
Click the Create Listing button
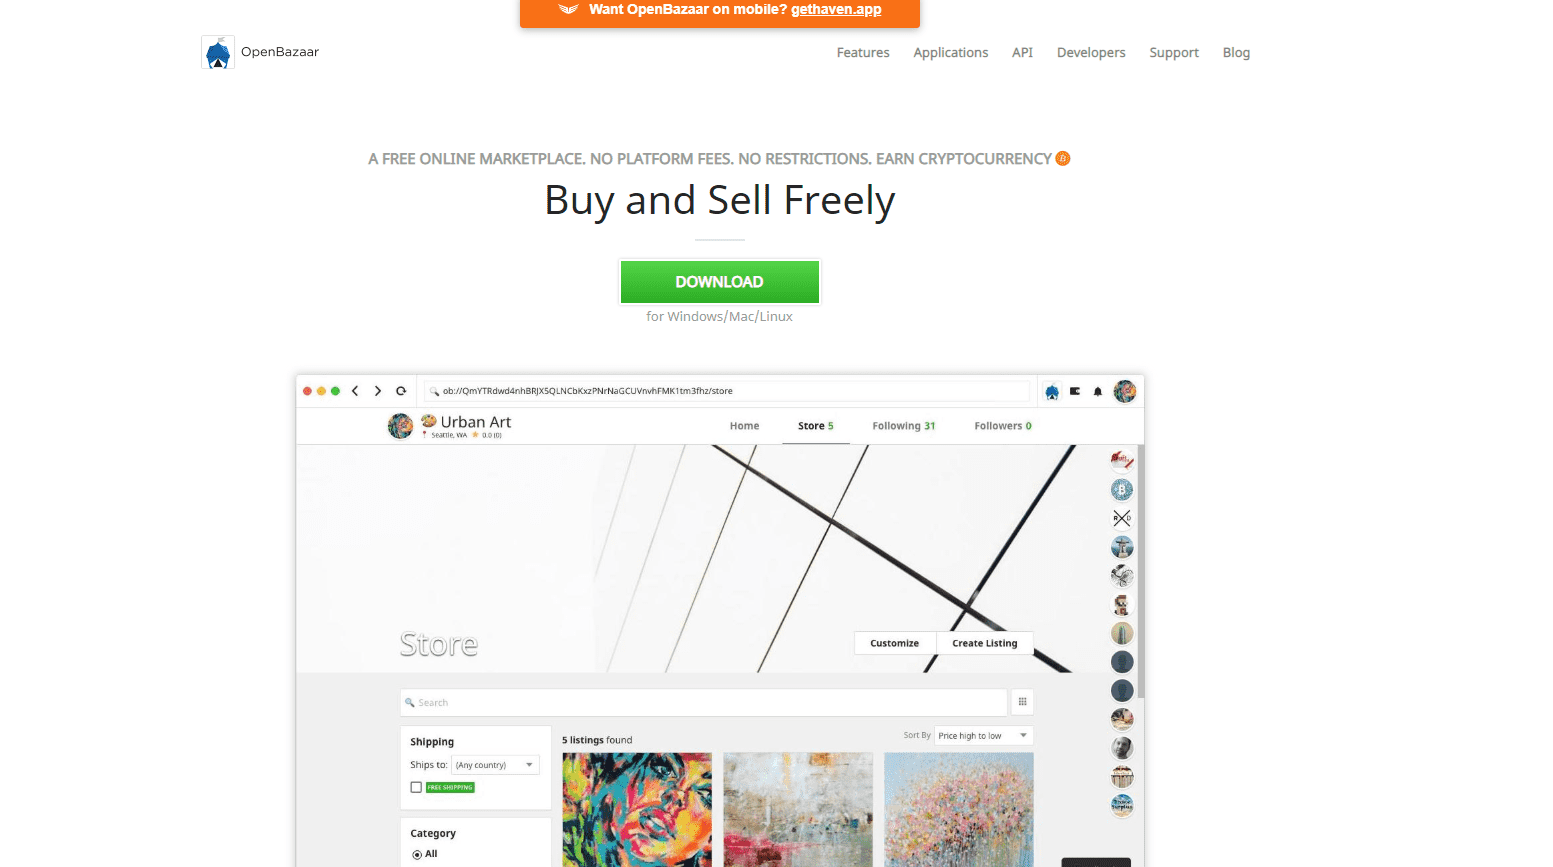coord(985,643)
